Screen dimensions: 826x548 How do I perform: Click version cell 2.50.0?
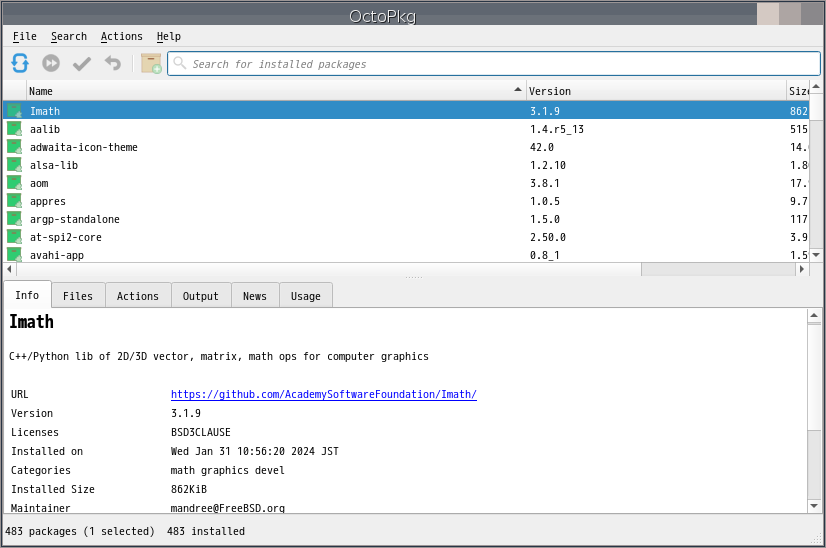[x=548, y=237]
